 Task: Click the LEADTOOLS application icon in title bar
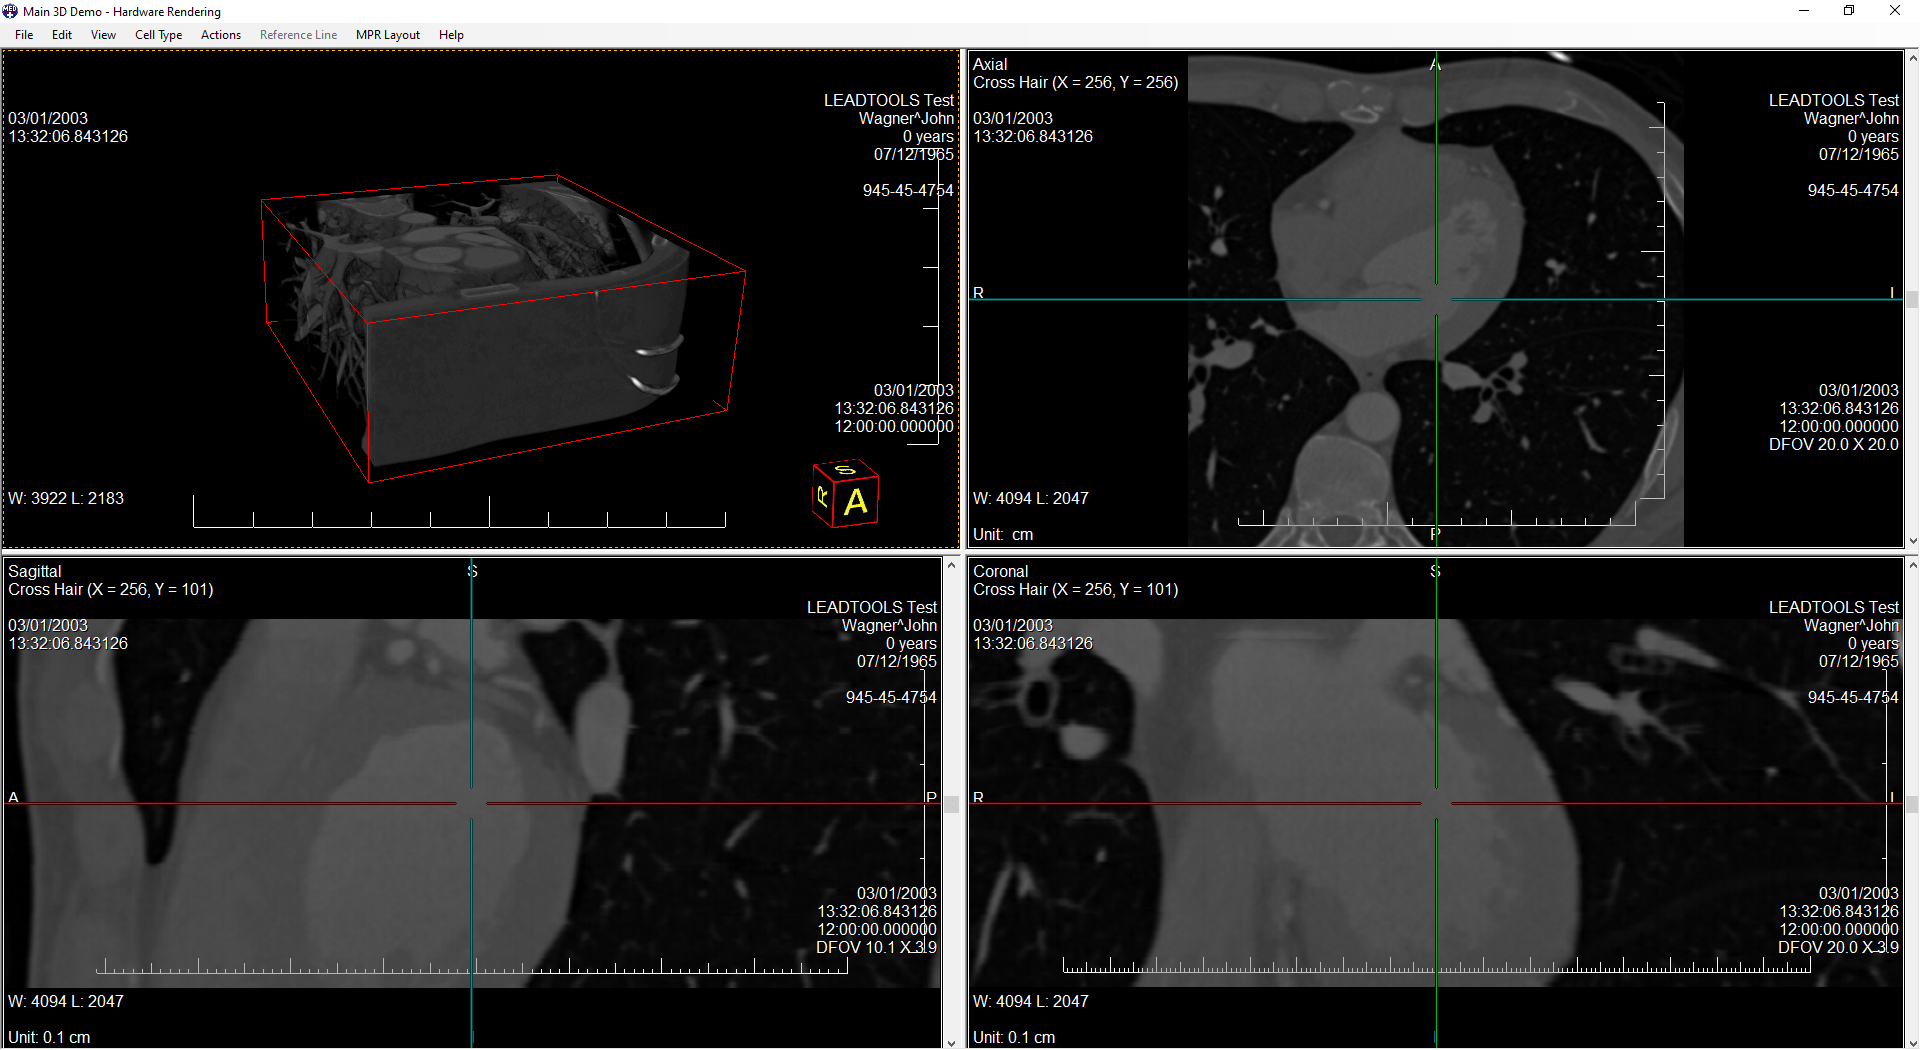tap(10, 11)
